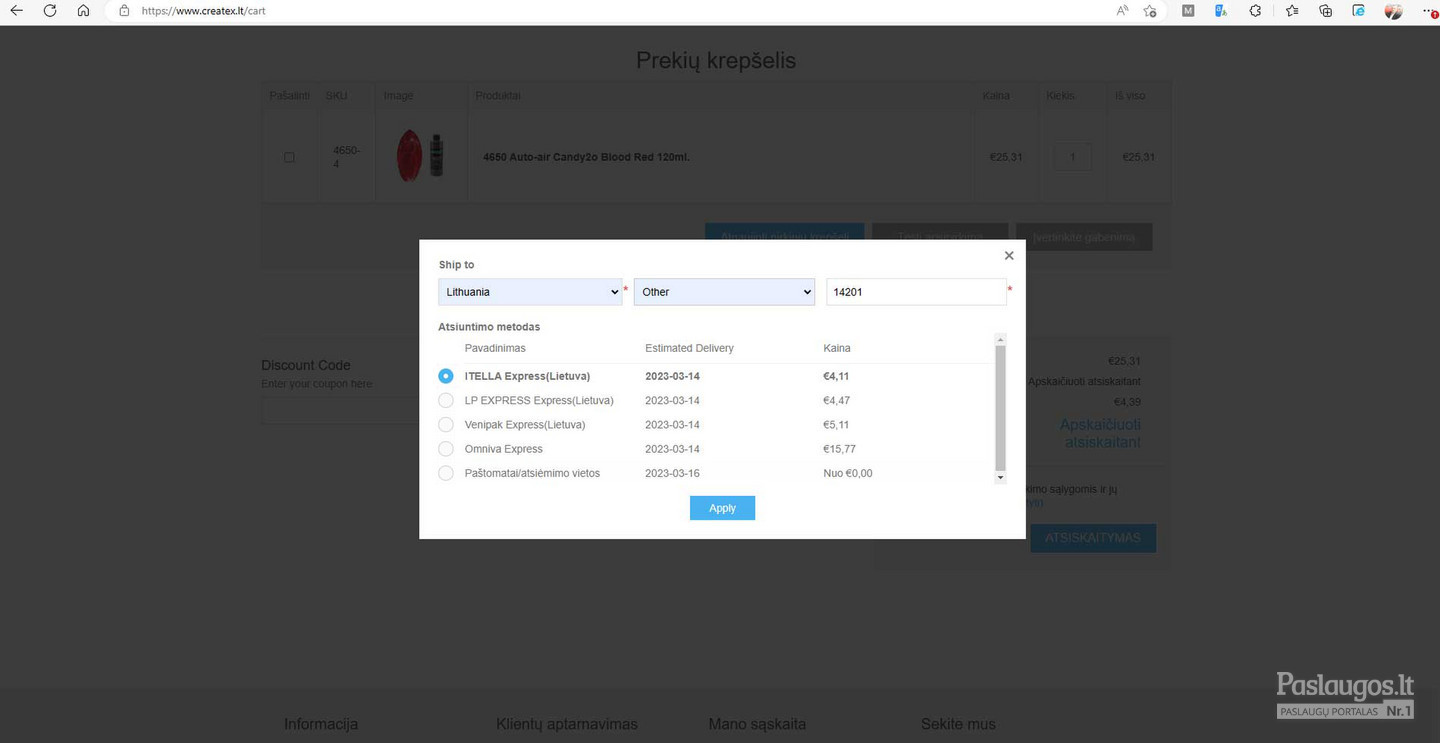Open the gray M extension
This screenshot has width=1440, height=743.
[1188, 11]
